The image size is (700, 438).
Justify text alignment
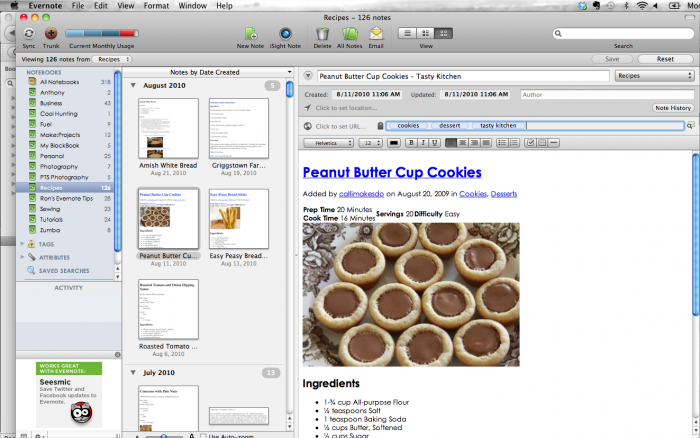pyautogui.click(x=486, y=143)
